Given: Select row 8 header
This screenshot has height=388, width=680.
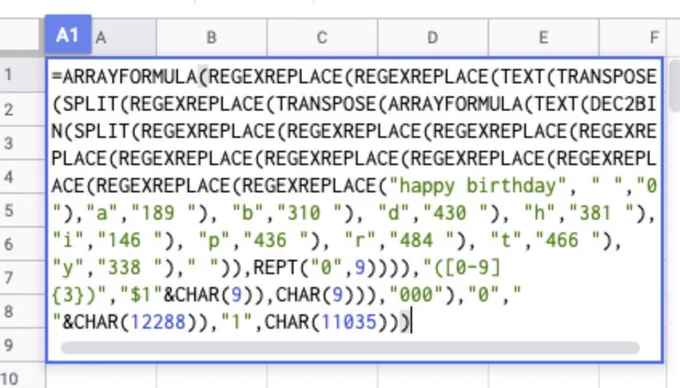Looking at the screenshot, I should pos(22,312).
